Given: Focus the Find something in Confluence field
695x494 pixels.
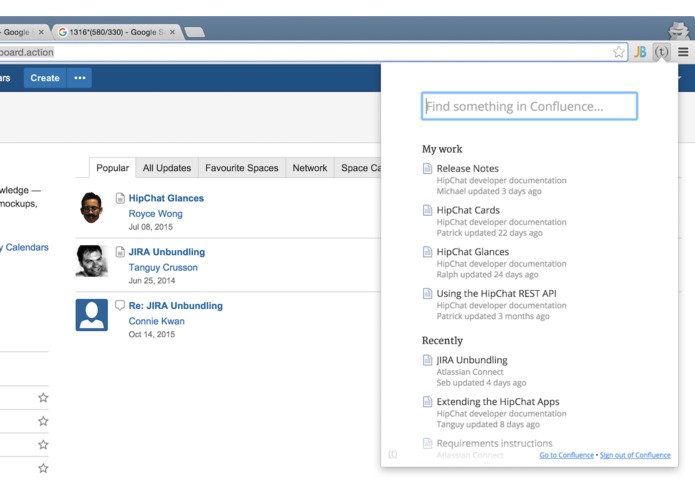Looking at the screenshot, I should [529, 106].
